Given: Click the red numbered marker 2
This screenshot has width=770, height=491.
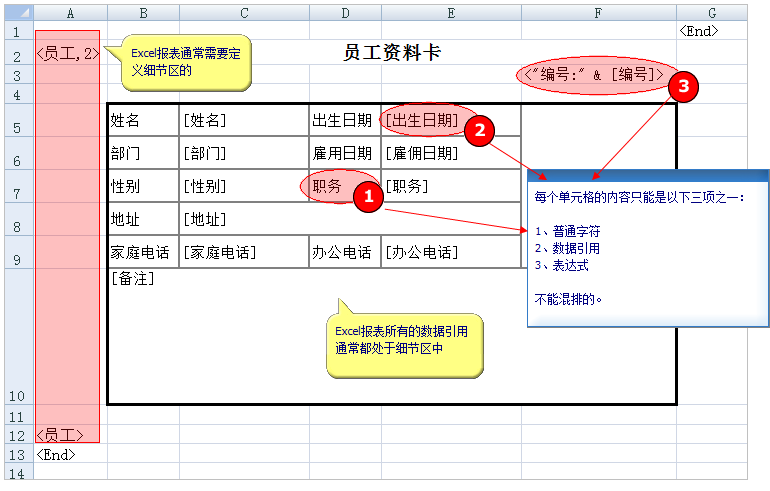Looking at the screenshot, I should pyautogui.click(x=481, y=130).
